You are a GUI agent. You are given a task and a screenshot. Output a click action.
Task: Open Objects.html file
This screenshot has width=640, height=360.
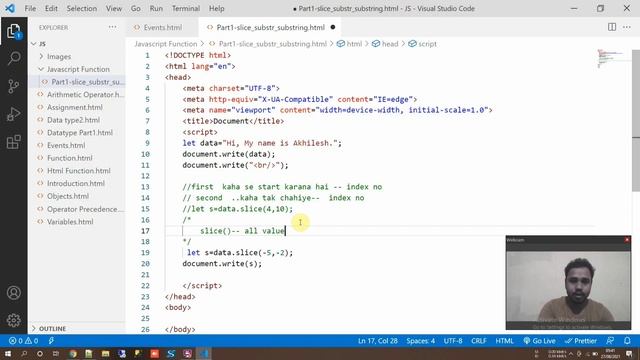point(68,196)
